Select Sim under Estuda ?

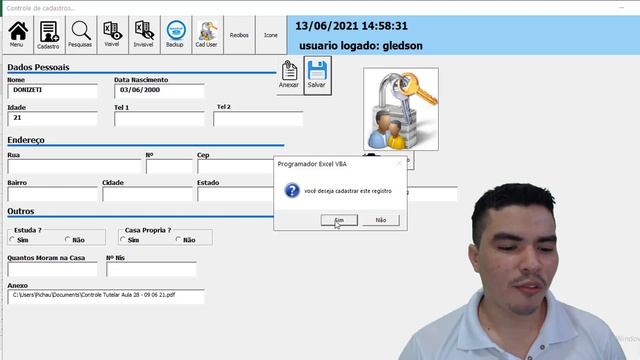click(x=12, y=240)
